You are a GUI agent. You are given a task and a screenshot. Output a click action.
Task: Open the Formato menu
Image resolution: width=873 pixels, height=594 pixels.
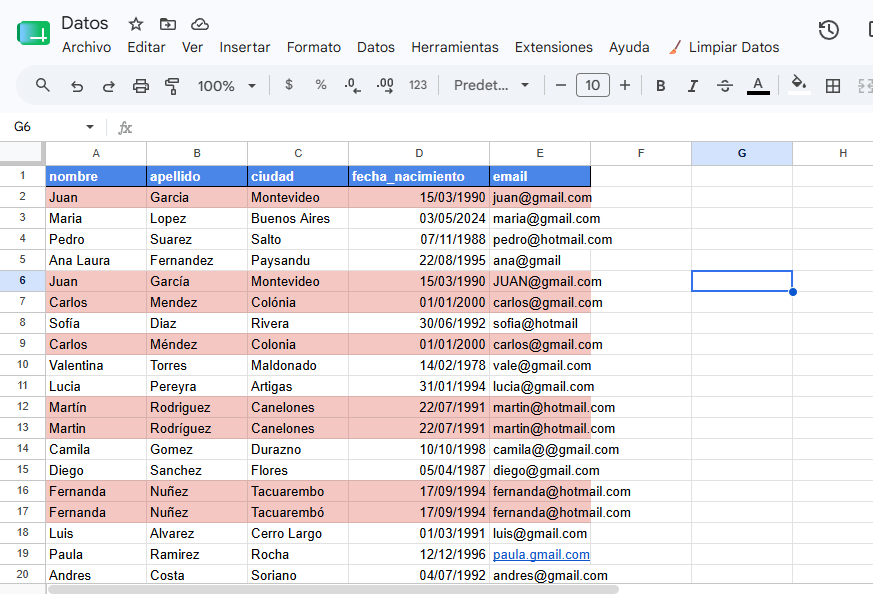pyautogui.click(x=313, y=47)
